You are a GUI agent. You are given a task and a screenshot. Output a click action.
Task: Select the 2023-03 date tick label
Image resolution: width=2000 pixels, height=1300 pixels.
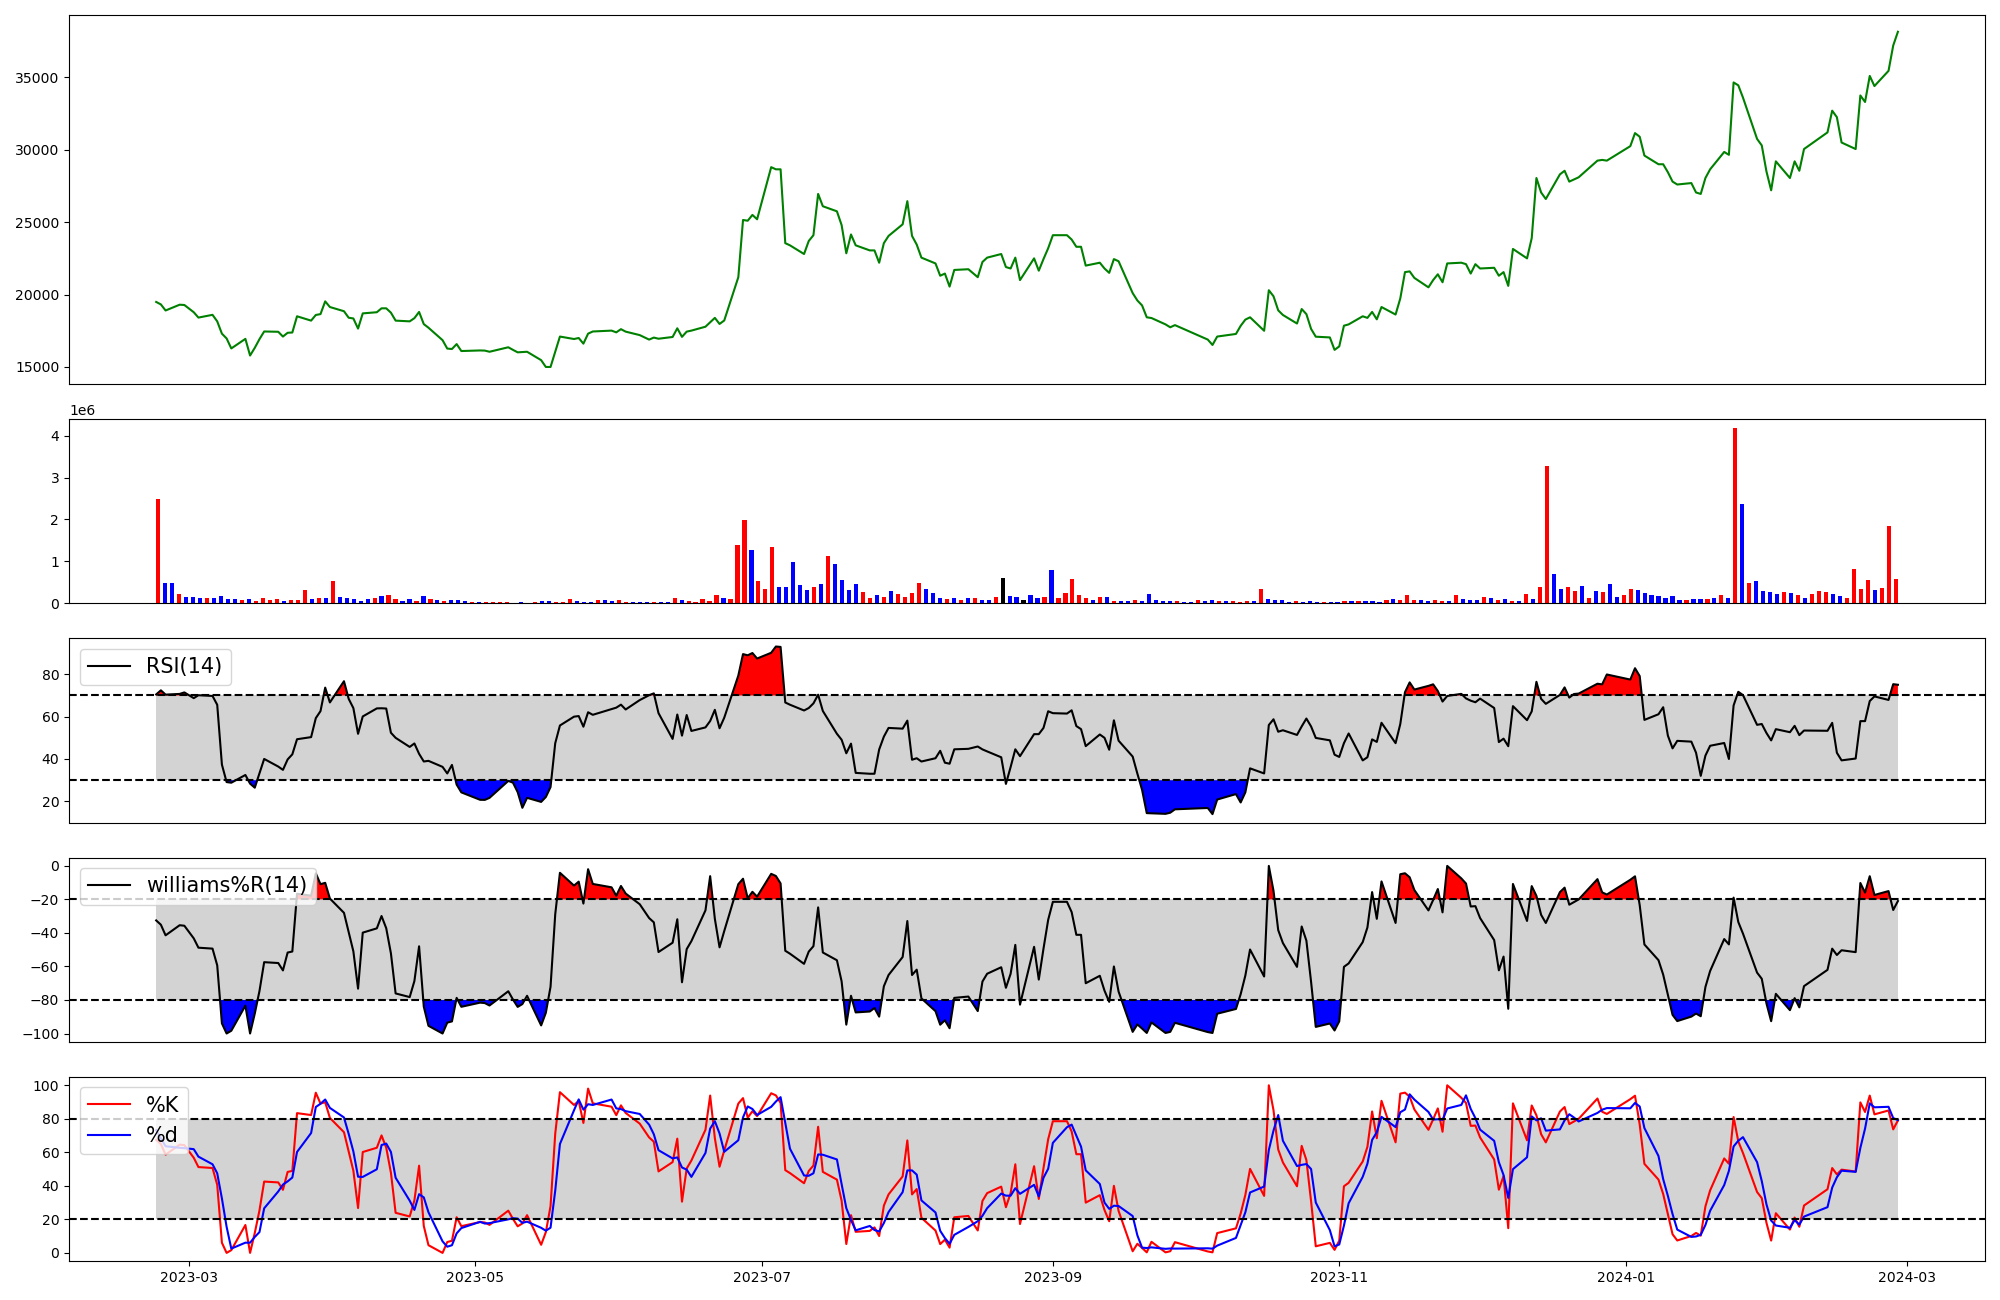coord(188,1277)
